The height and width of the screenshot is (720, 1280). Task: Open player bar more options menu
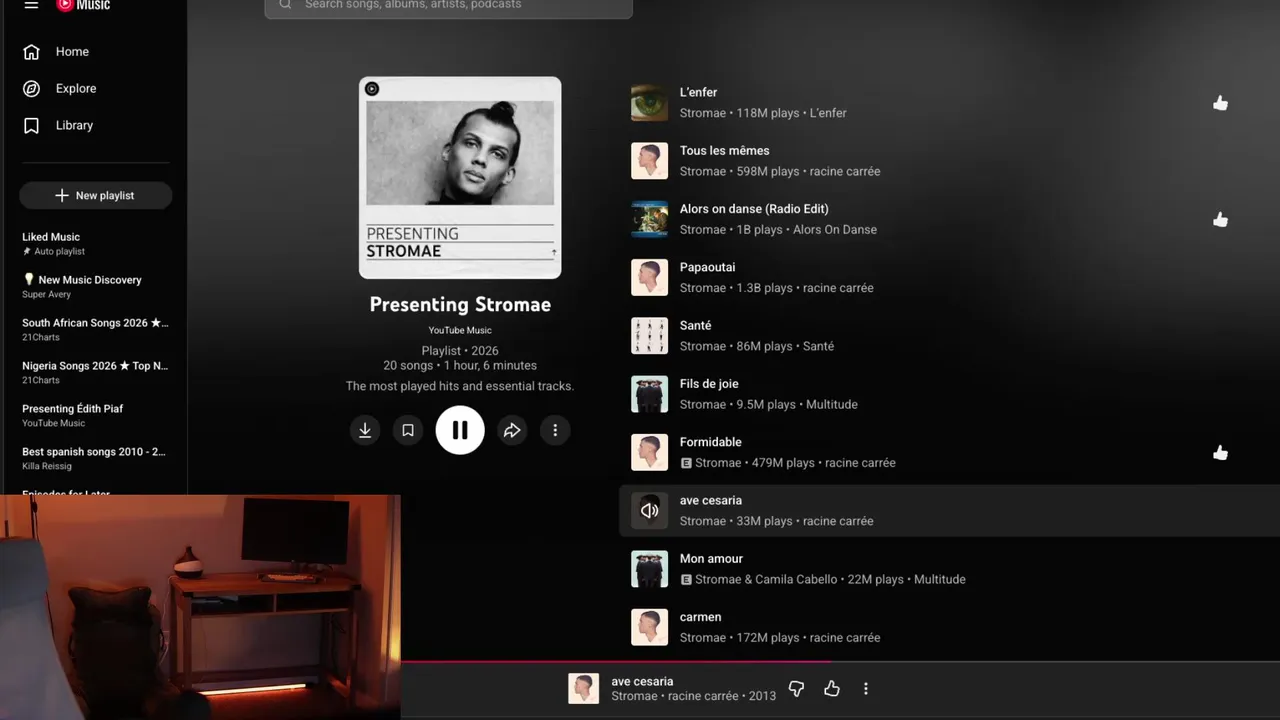866,689
